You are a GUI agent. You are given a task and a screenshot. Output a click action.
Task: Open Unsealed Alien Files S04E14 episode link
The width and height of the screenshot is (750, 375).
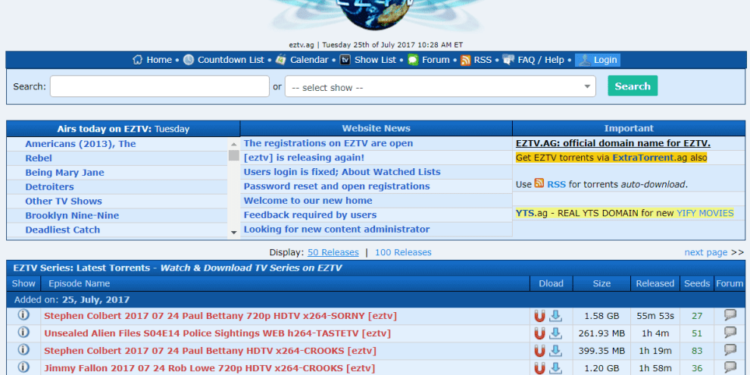[217, 333]
